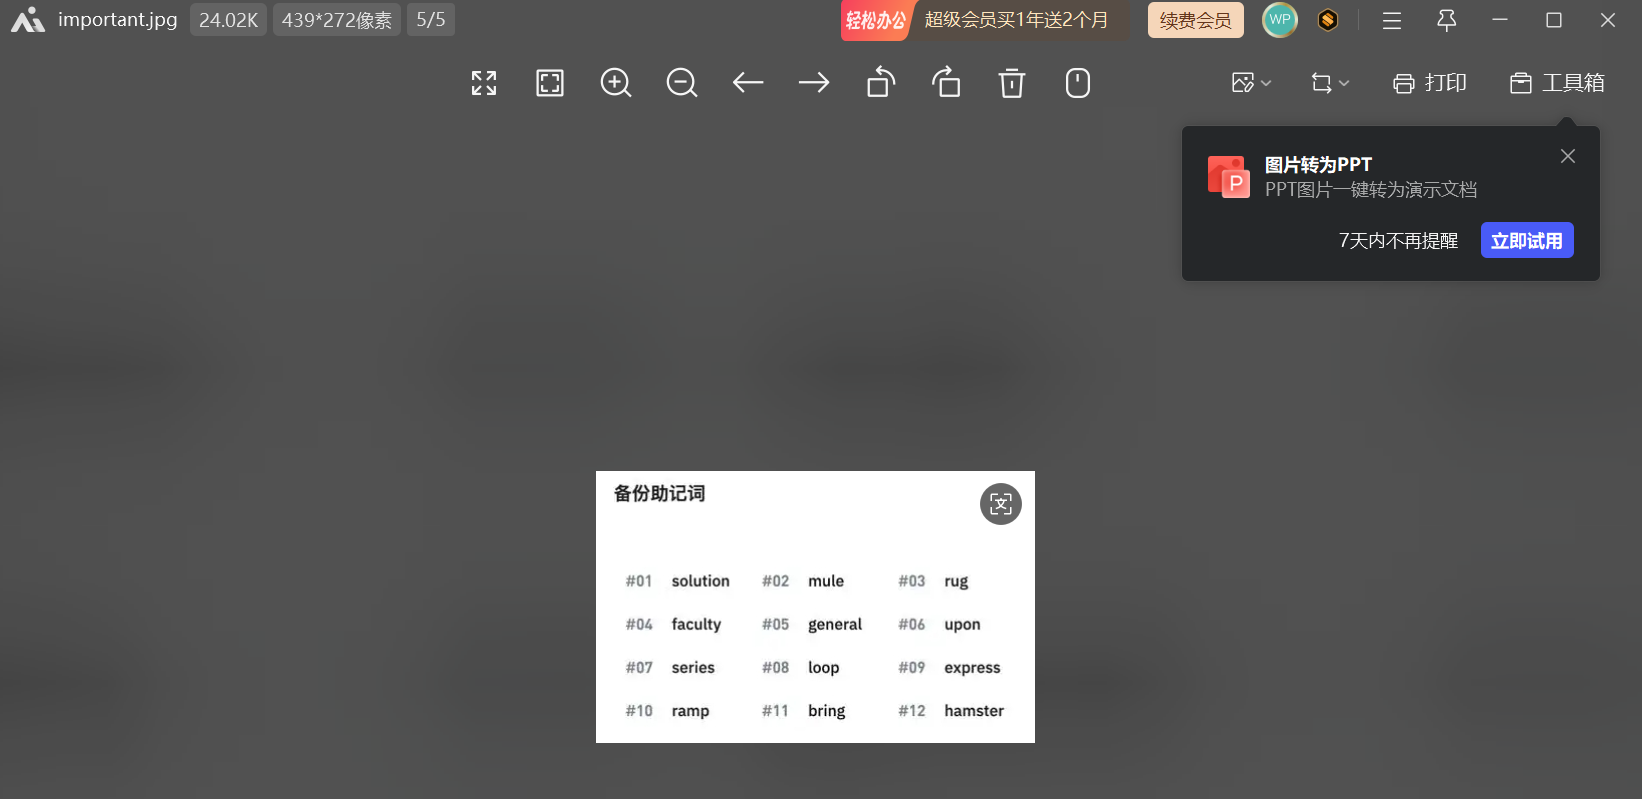Screen dimensions: 1642x799
Task: Delete the current image with trash icon
Action: 1012,83
